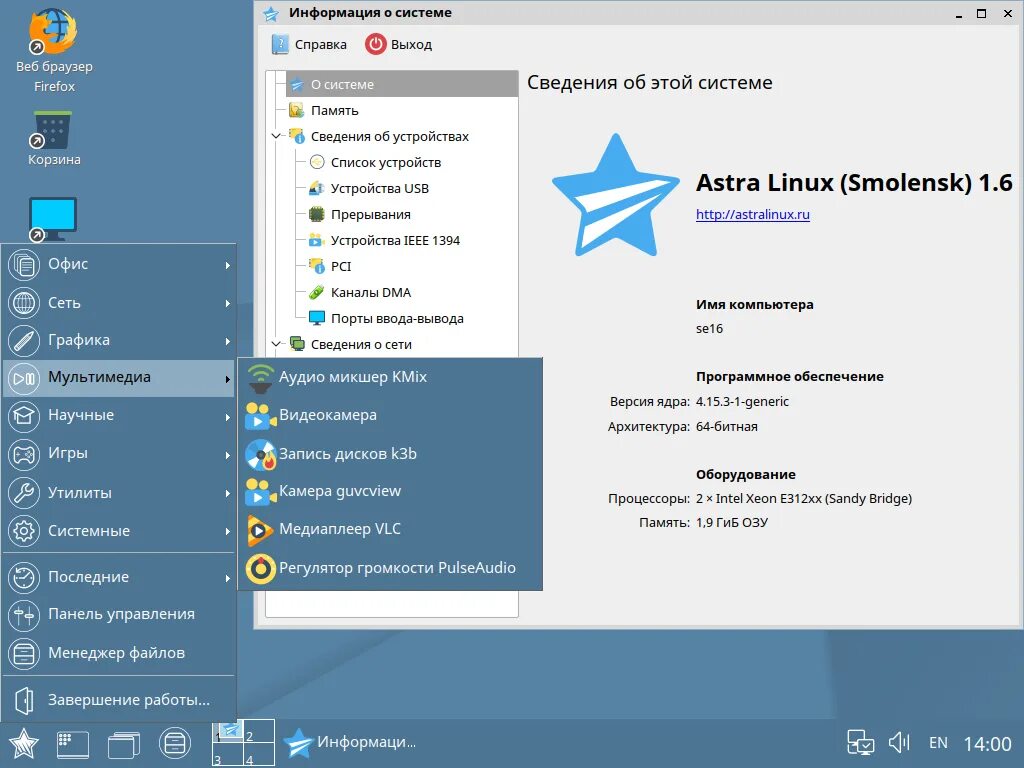1024x768 pixels.
Task: Open the Утилиты menu category
Action: click(119, 492)
